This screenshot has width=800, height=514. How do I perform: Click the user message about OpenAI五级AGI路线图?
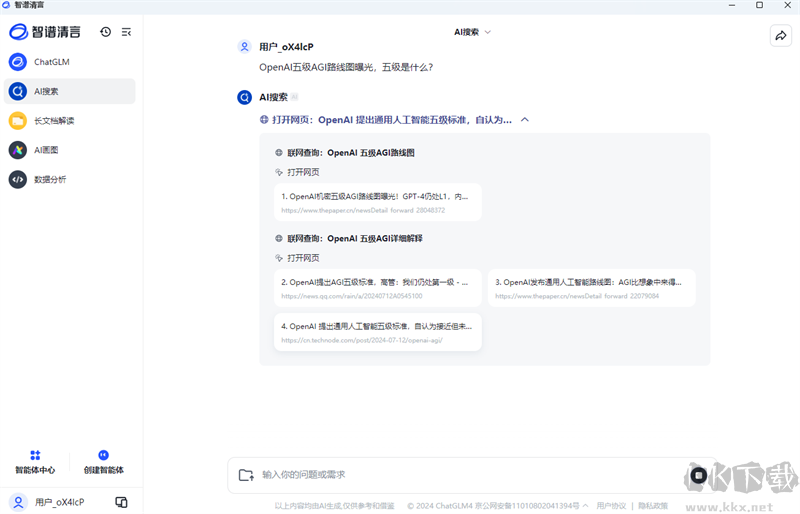(x=346, y=67)
